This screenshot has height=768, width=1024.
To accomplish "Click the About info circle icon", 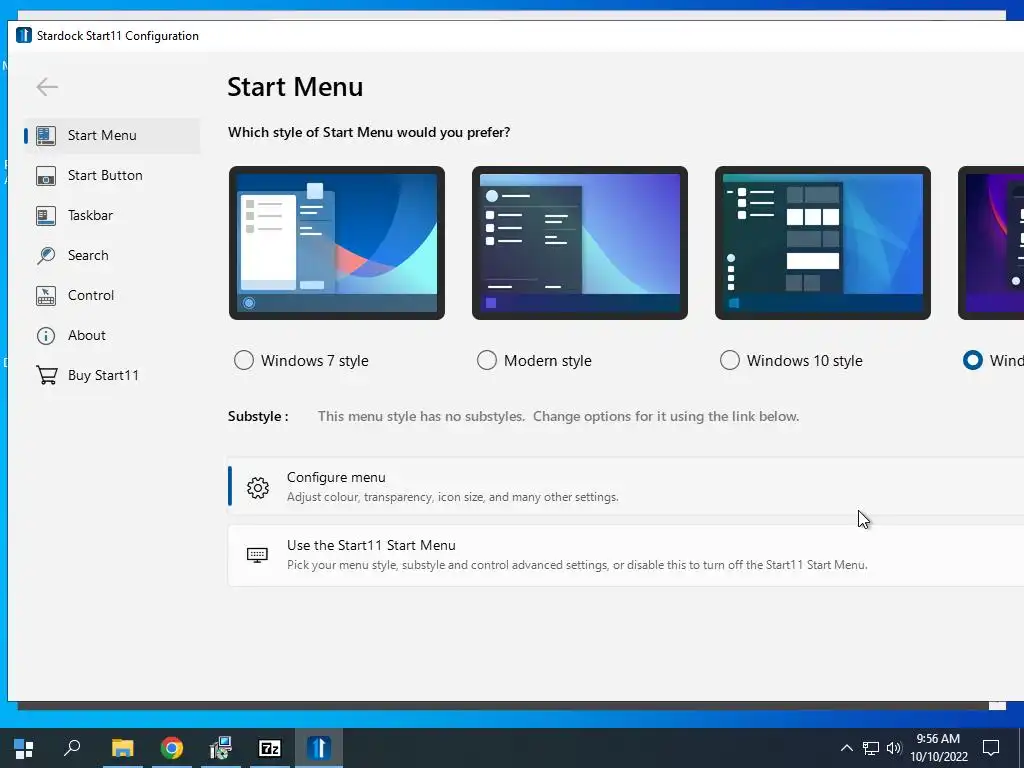I will [x=46, y=336].
